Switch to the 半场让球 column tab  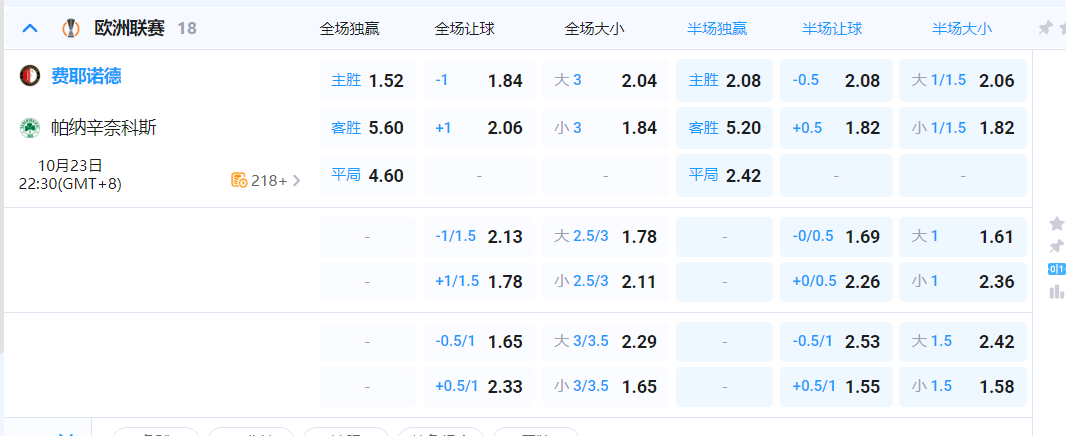click(832, 29)
